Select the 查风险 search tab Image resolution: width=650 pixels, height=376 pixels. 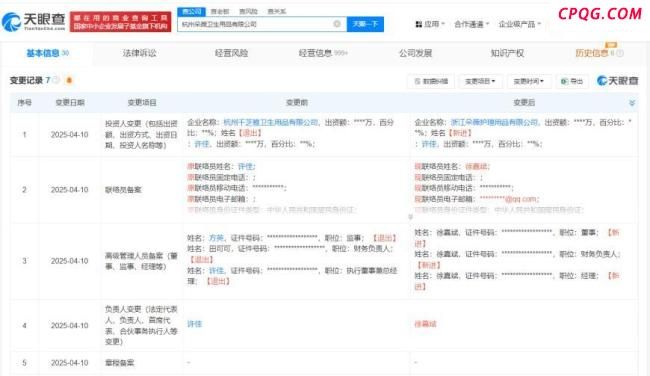pos(248,12)
